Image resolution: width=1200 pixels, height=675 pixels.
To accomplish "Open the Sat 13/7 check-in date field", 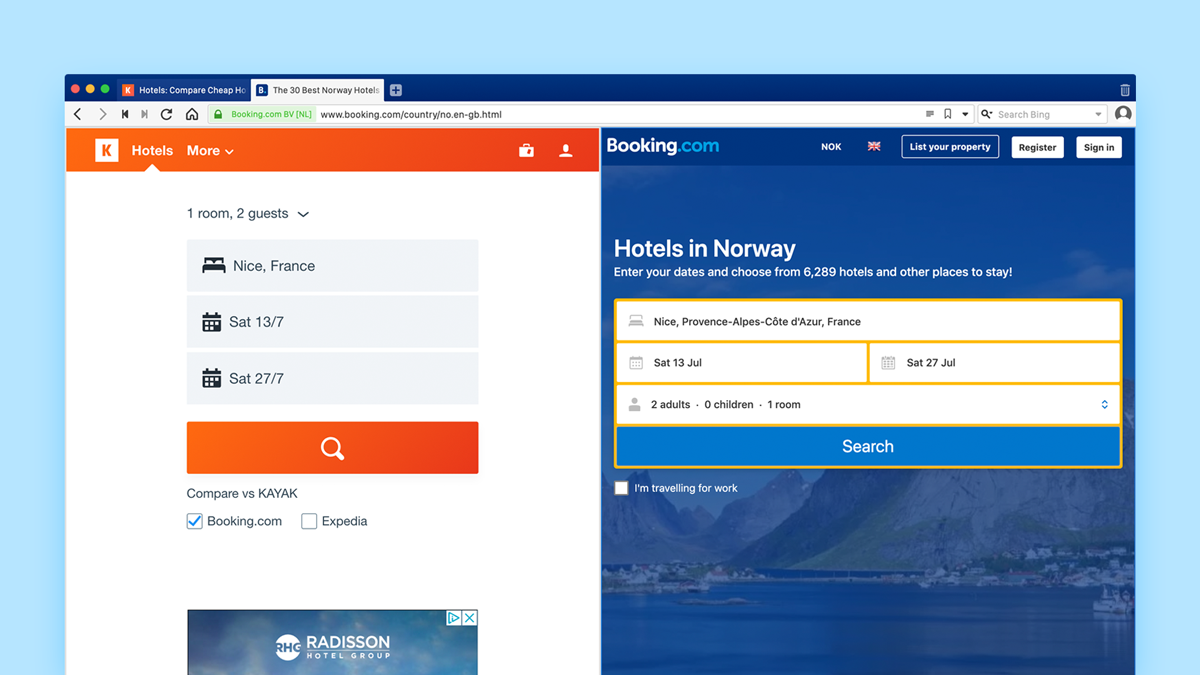I will coord(332,322).
